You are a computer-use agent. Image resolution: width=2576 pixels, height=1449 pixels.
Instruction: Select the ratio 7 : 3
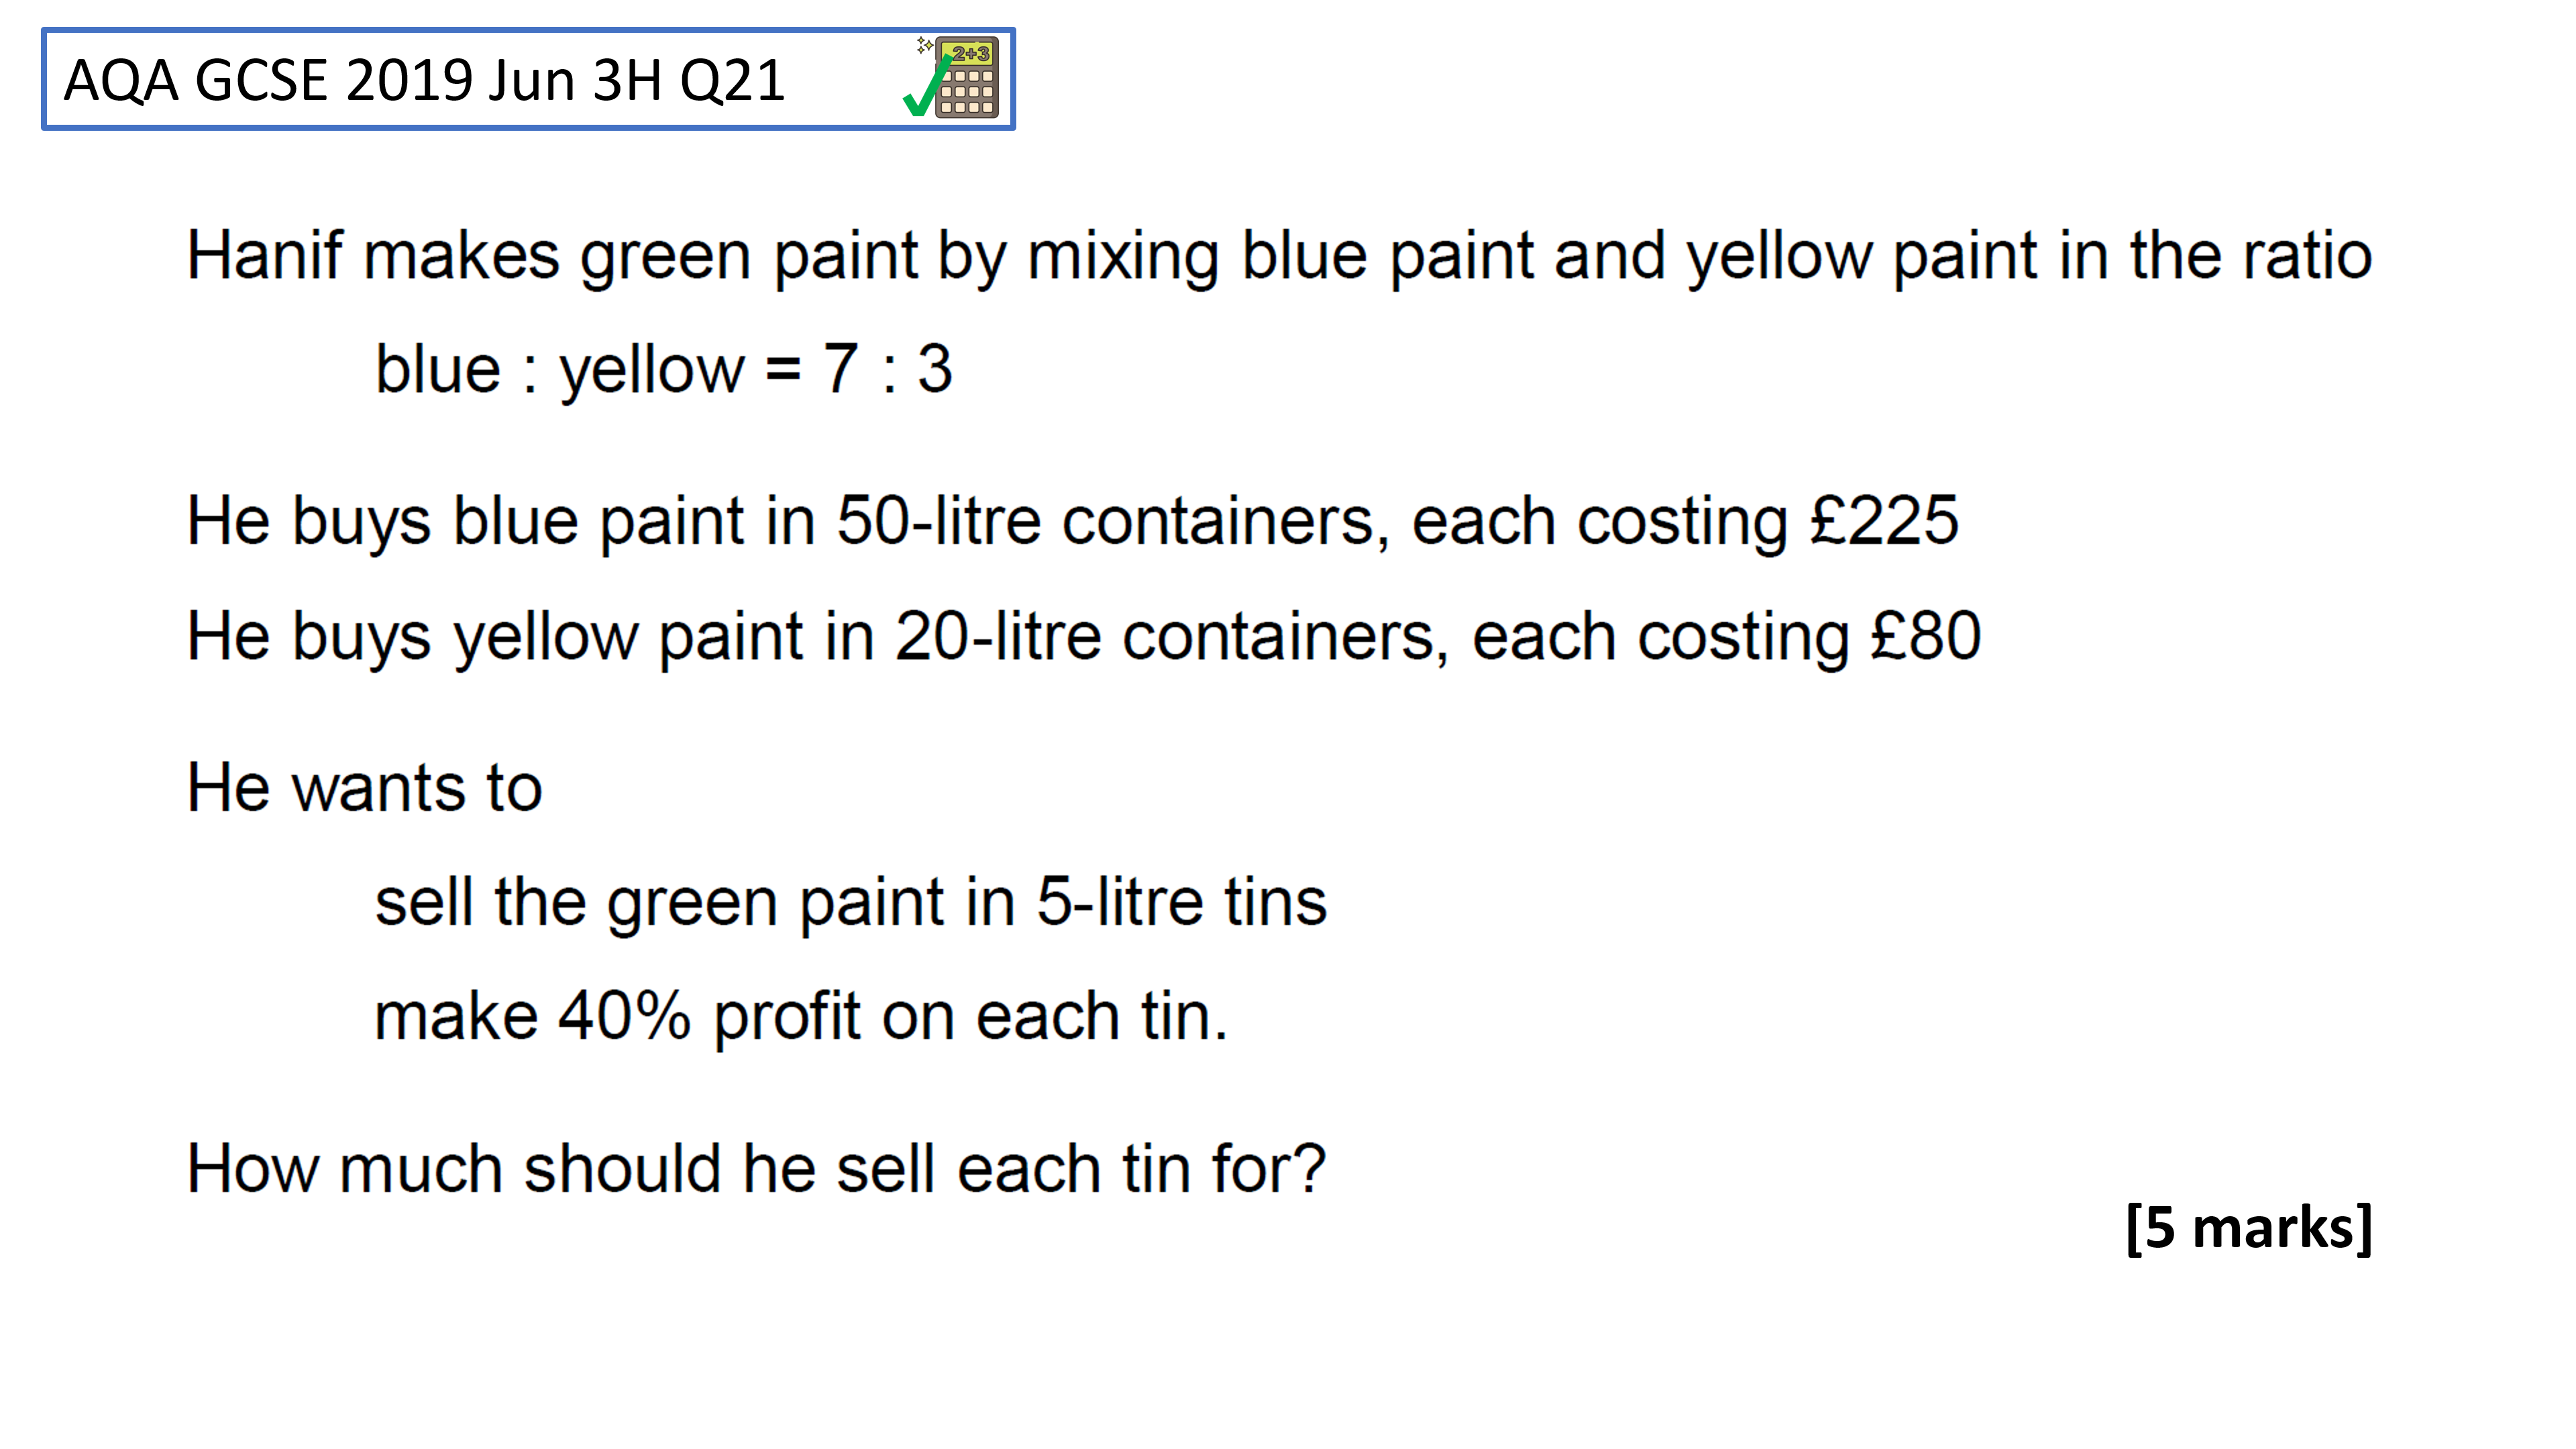887,368
